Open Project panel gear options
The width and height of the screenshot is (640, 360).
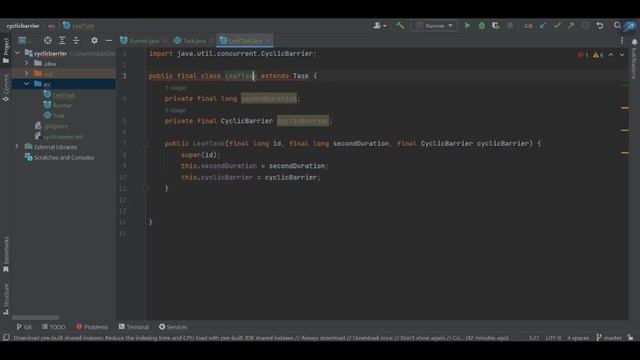coord(94,40)
